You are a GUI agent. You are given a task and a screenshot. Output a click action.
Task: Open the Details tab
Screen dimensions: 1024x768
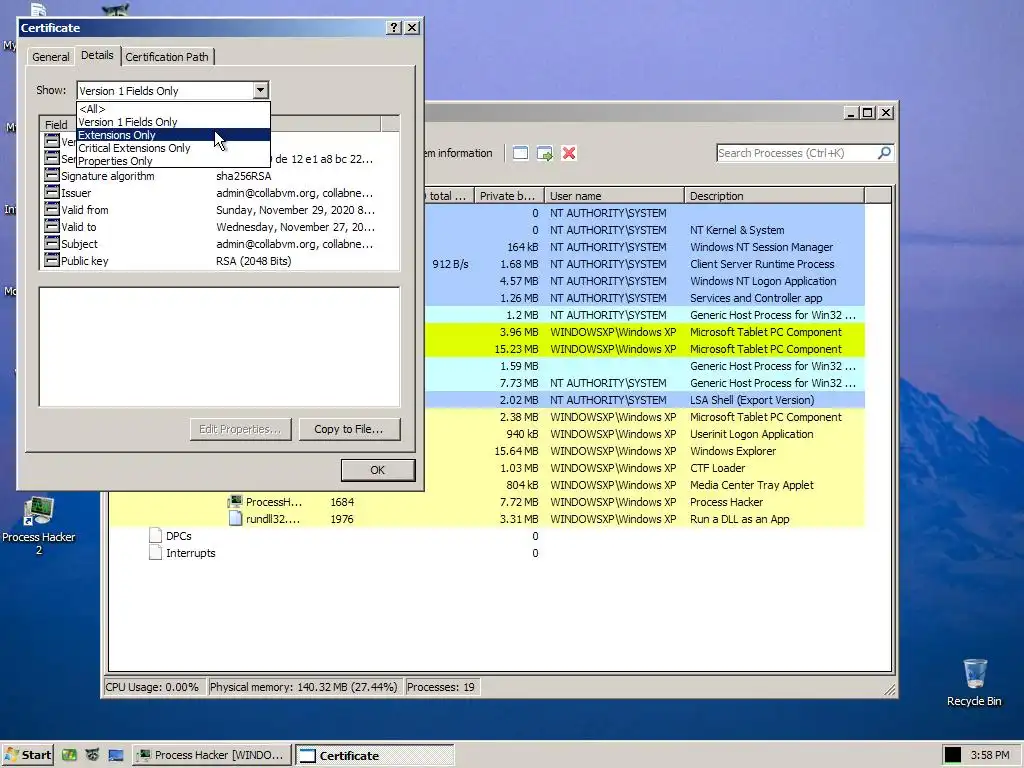tap(97, 56)
